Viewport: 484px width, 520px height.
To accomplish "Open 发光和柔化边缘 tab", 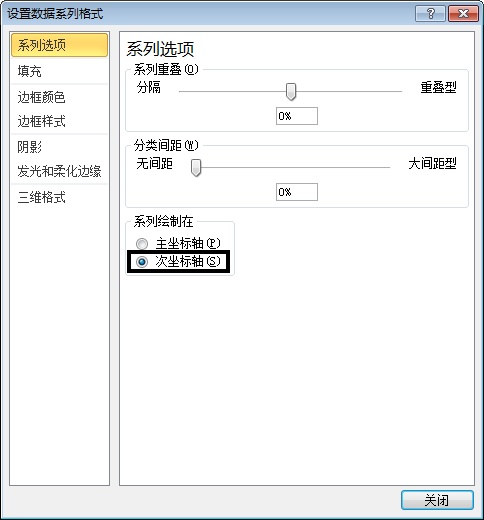I will [59, 171].
